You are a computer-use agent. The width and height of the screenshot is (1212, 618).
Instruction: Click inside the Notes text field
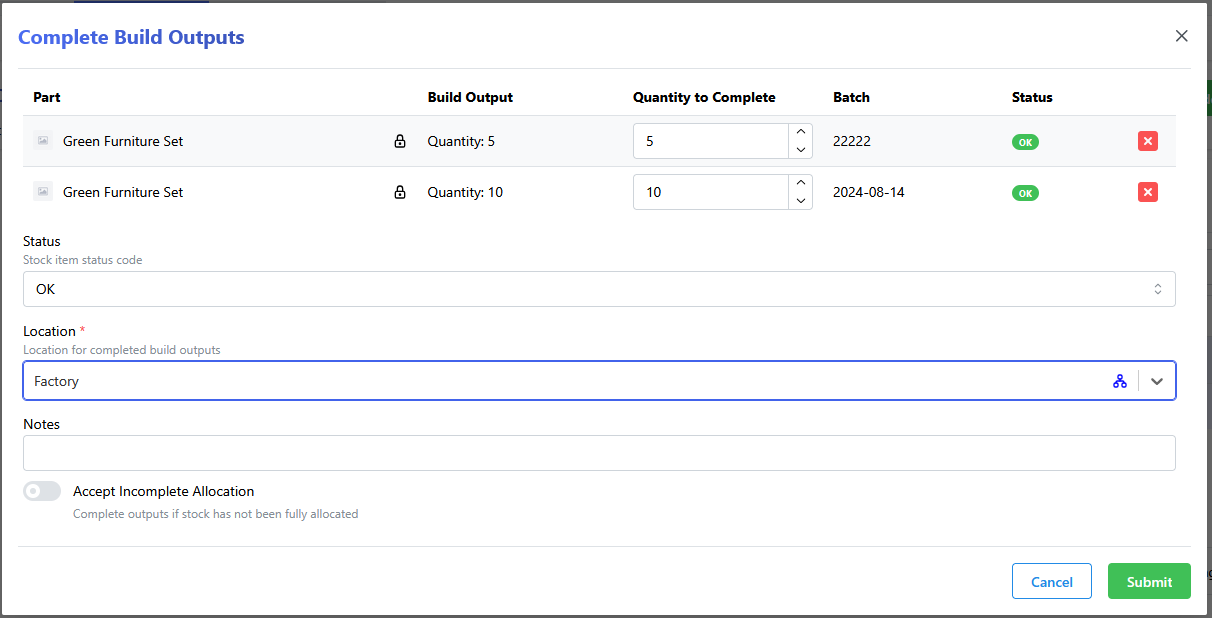pos(600,452)
